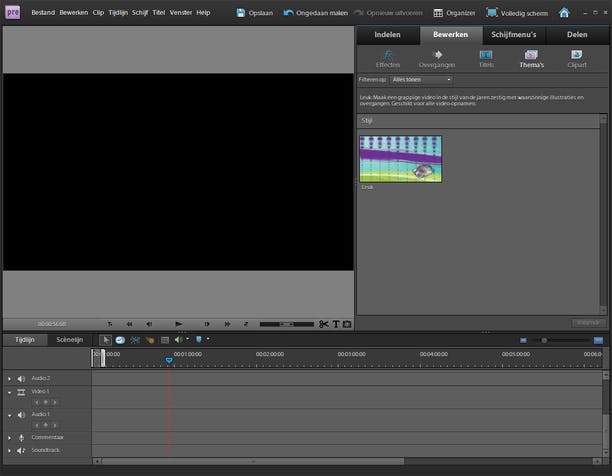The height and width of the screenshot is (476, 612).
Task: Toggle the Audio 1 track speaker icon
Action: pos(21,414)
